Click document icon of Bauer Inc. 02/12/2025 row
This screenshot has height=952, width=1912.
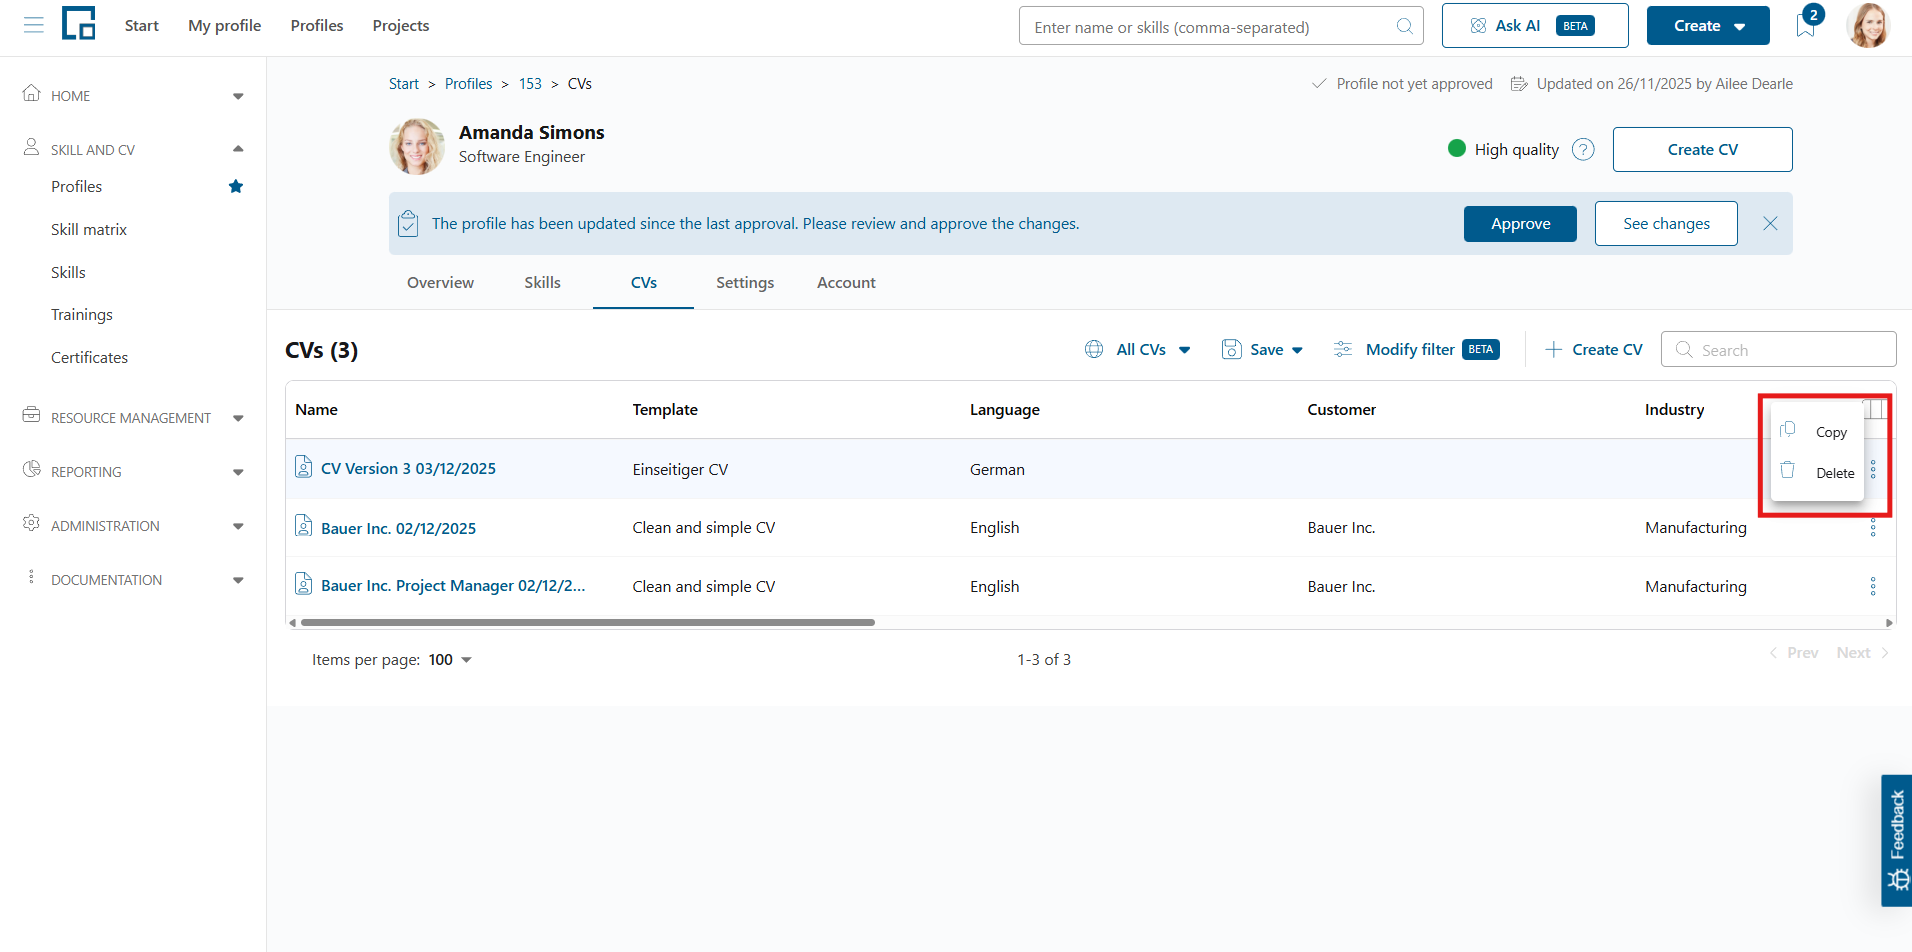tap(304, 525)
